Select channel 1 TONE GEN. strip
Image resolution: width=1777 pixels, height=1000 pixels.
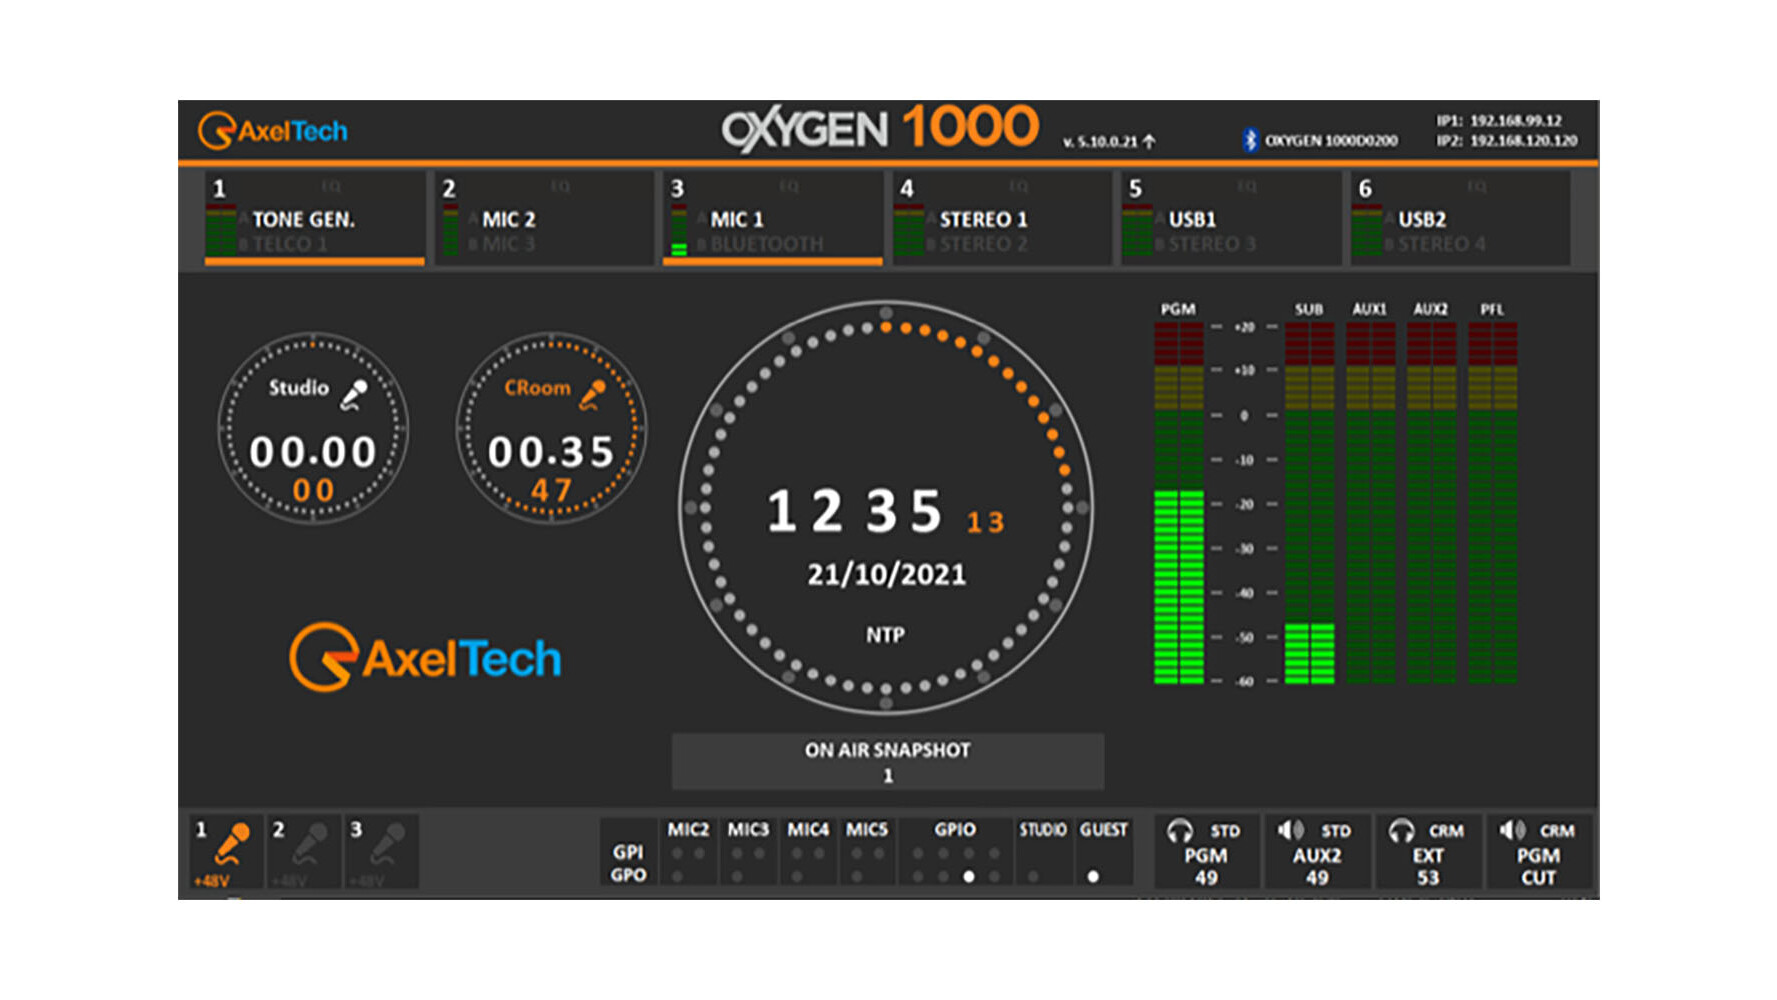(x=314, y=218)
